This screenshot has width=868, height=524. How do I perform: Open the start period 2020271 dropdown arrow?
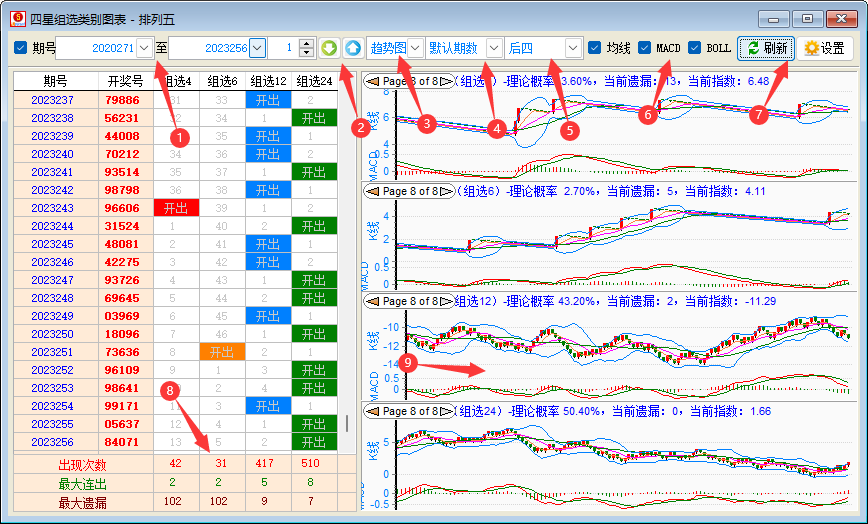(145, 48)
